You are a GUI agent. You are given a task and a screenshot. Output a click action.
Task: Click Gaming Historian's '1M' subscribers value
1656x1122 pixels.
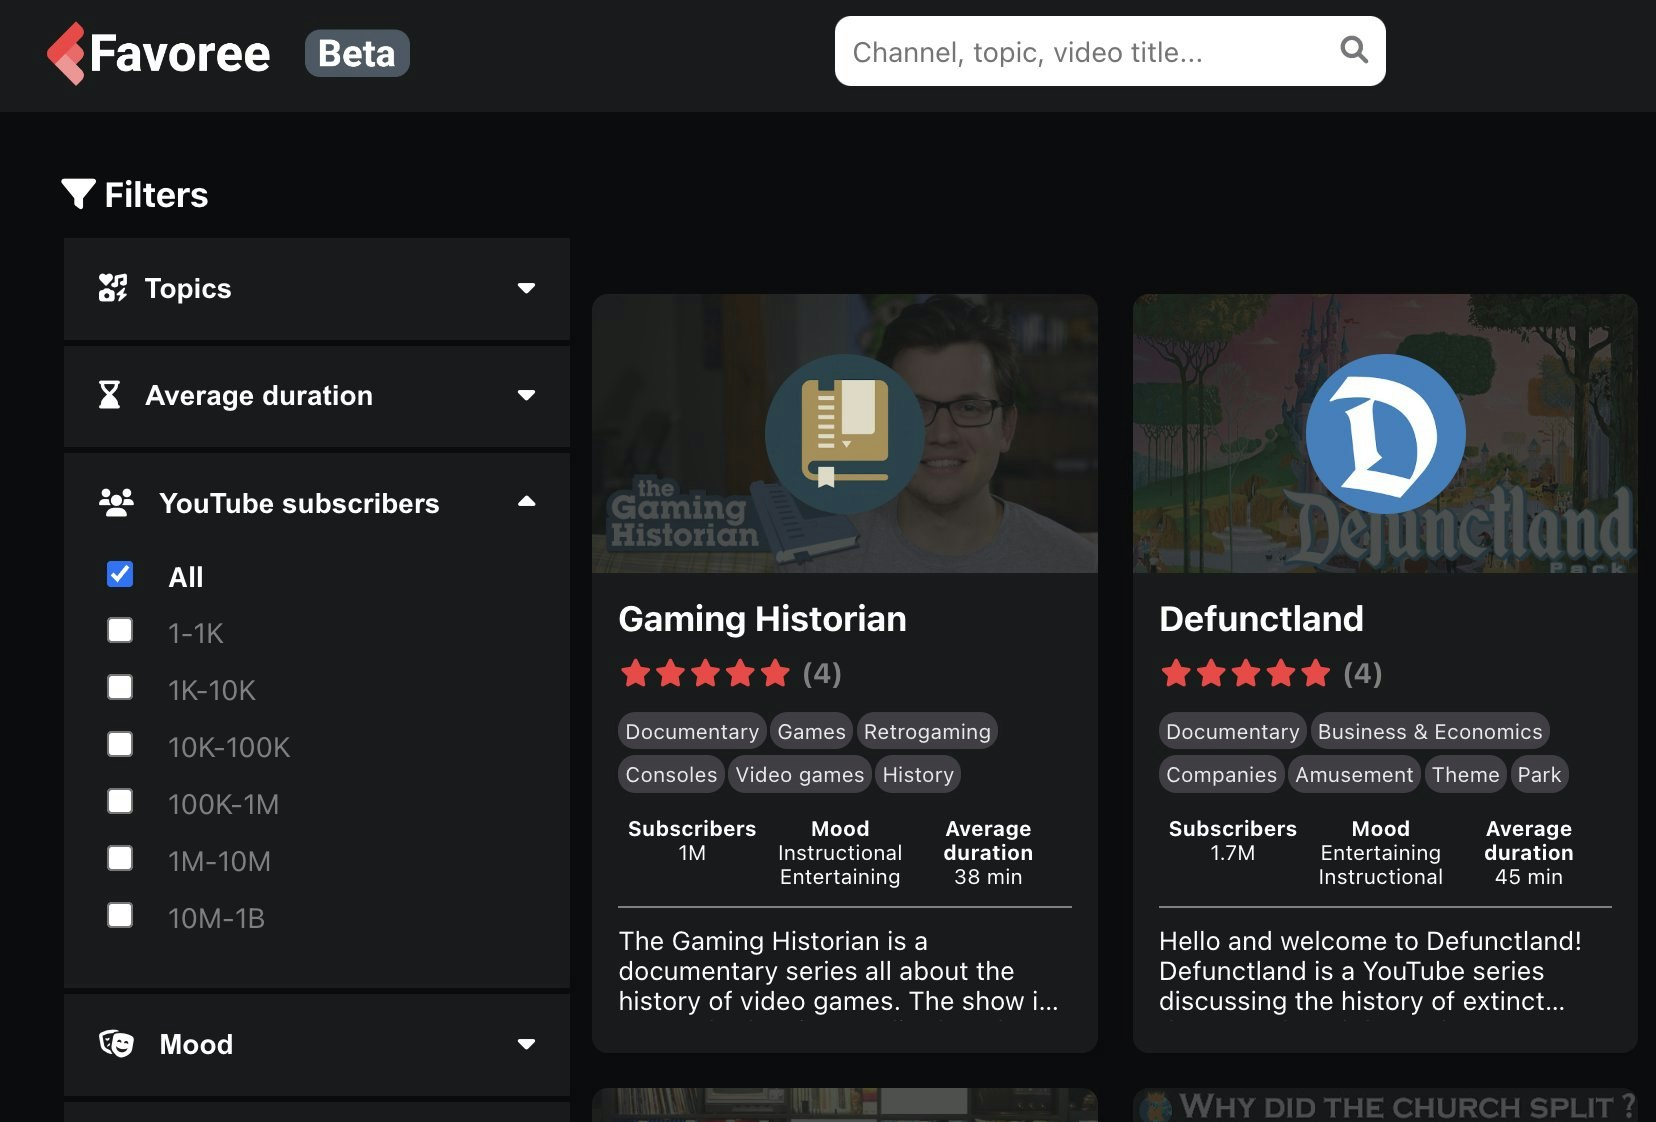pyautogui.click(x=692, y=853)
